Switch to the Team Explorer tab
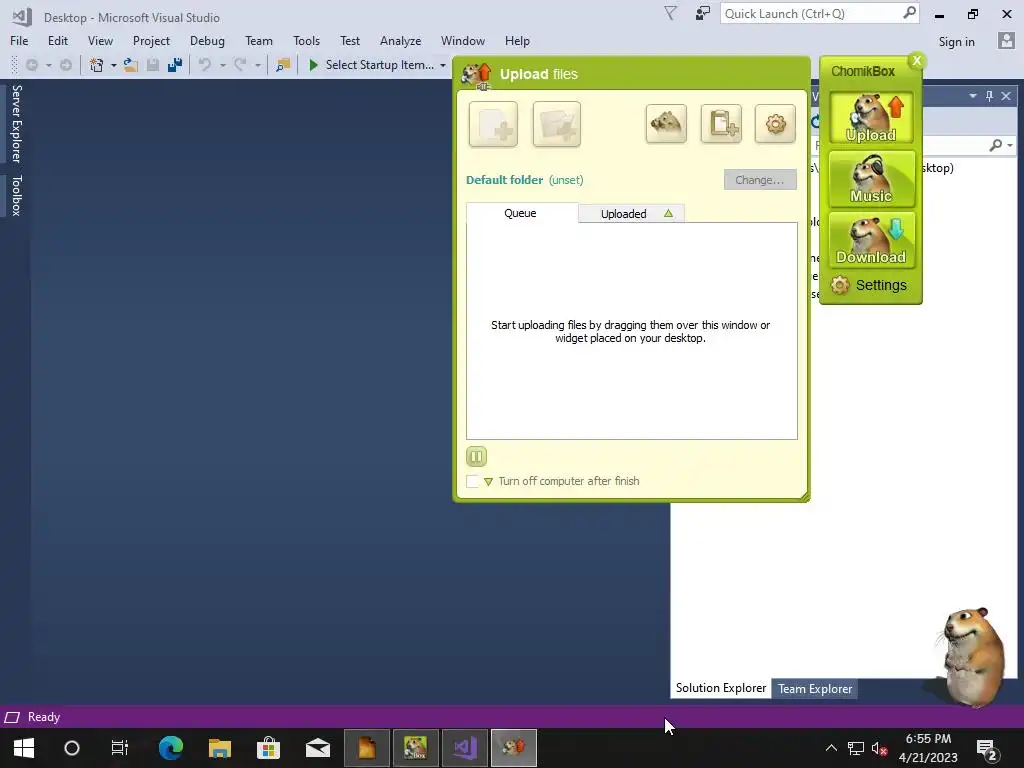This screenshot has width=1024, height=768. 814,688
